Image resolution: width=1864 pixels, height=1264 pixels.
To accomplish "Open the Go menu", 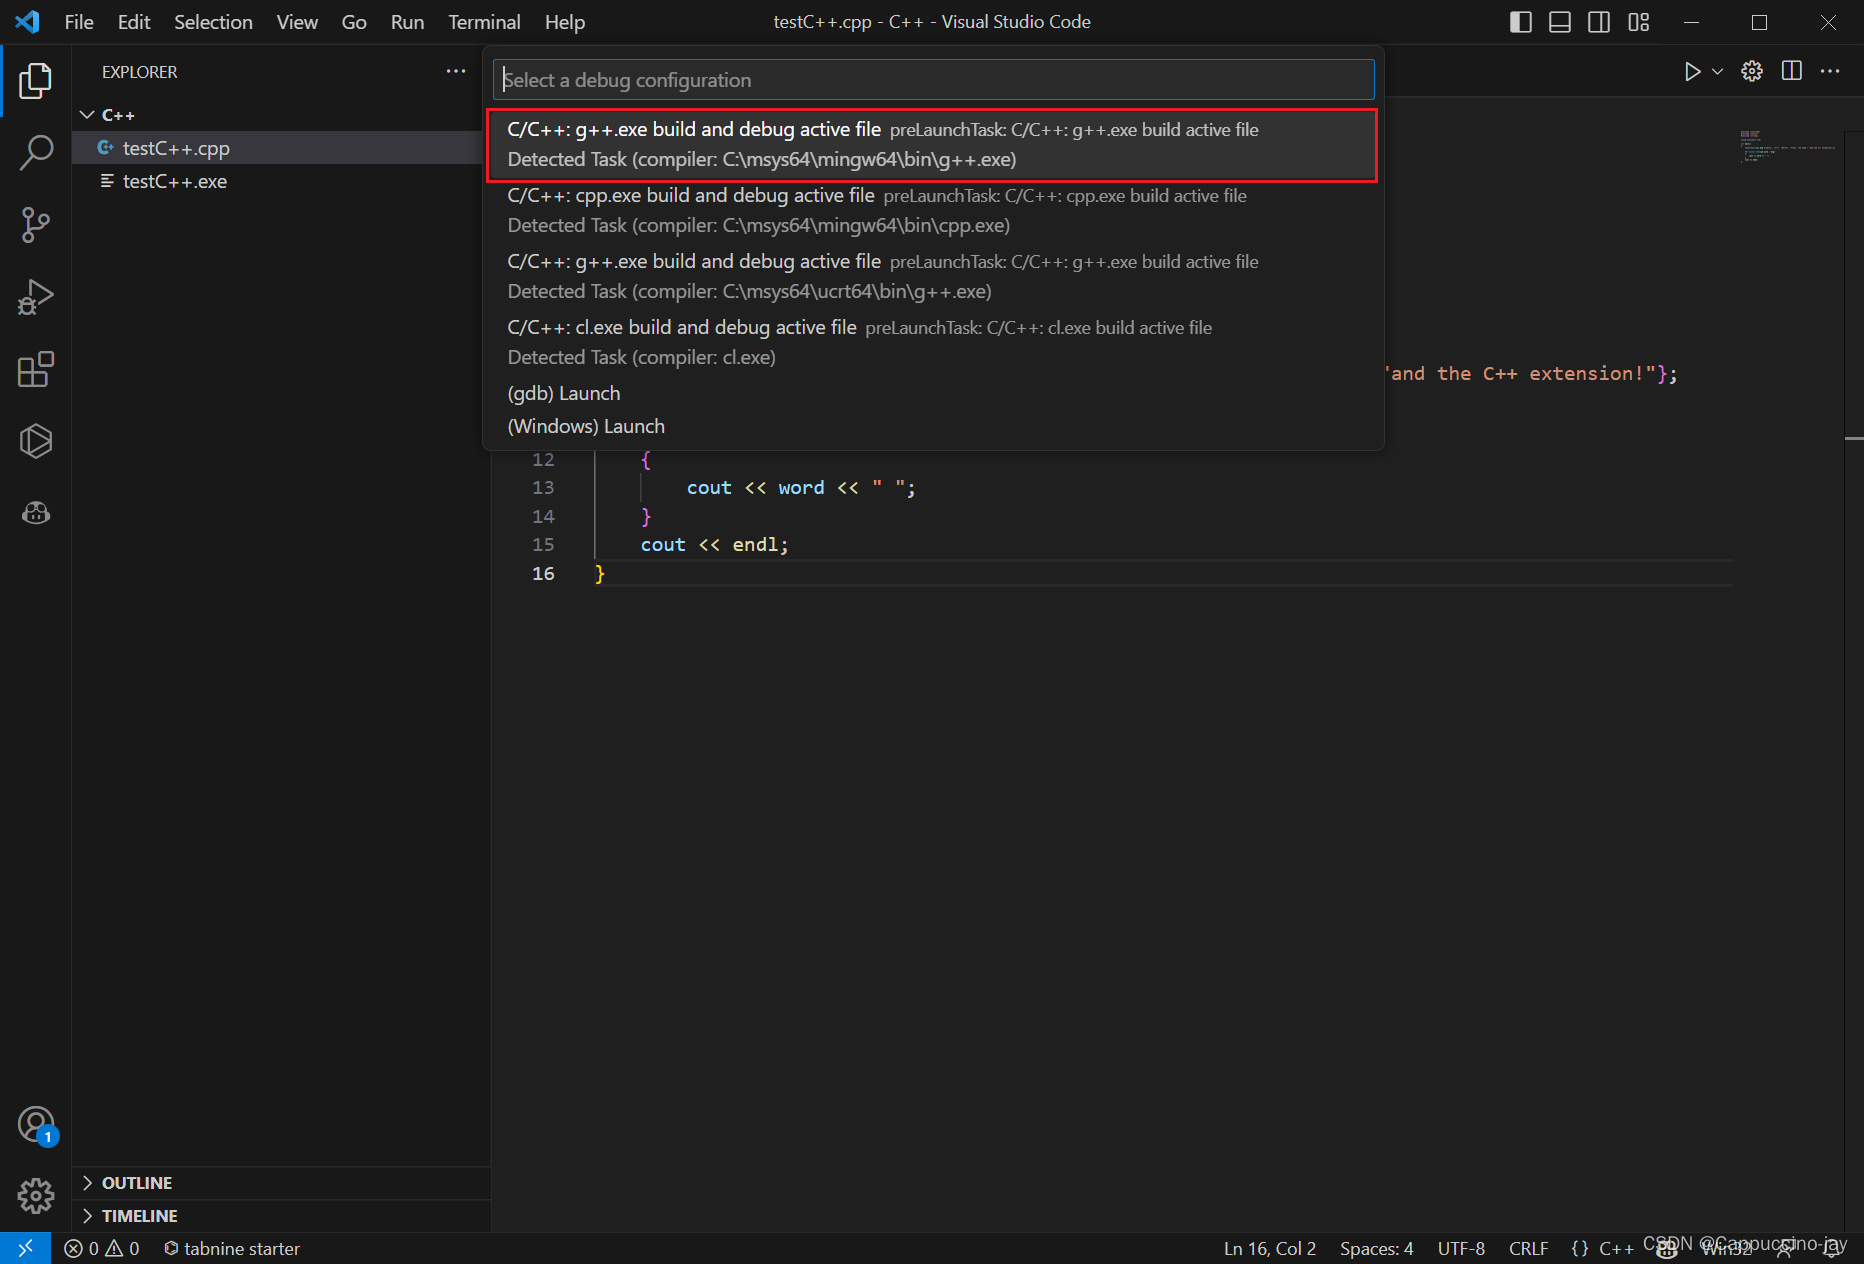I will [x=354, y=22].
